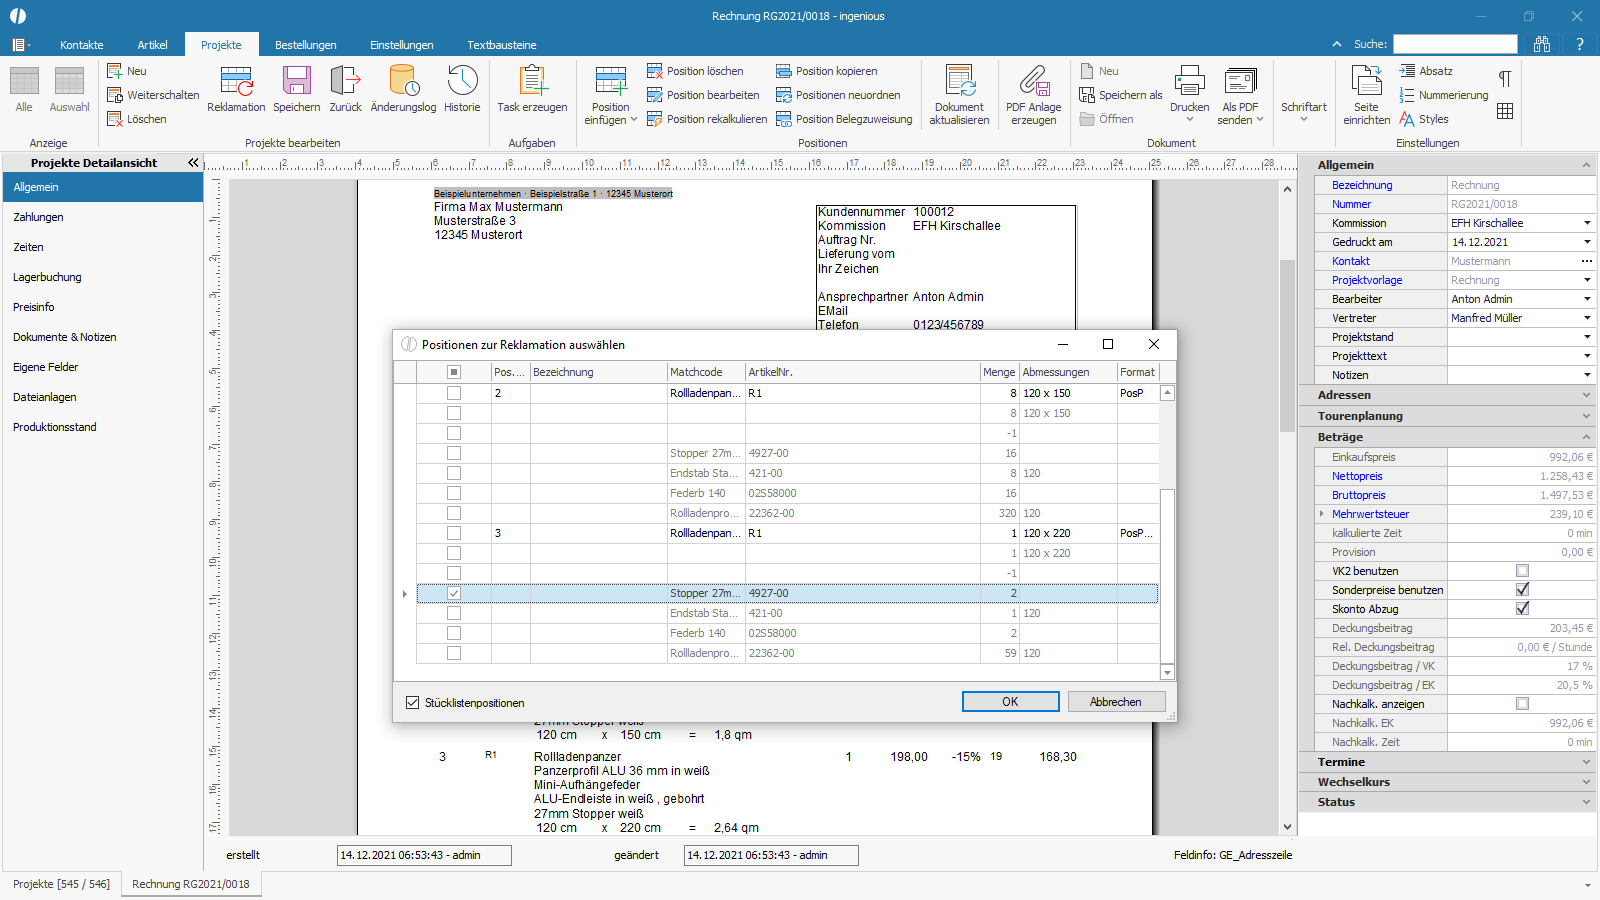The image size is (1600, 900).
Task: Click Abbrechen in the dialog
Action: coord(1116,702)
